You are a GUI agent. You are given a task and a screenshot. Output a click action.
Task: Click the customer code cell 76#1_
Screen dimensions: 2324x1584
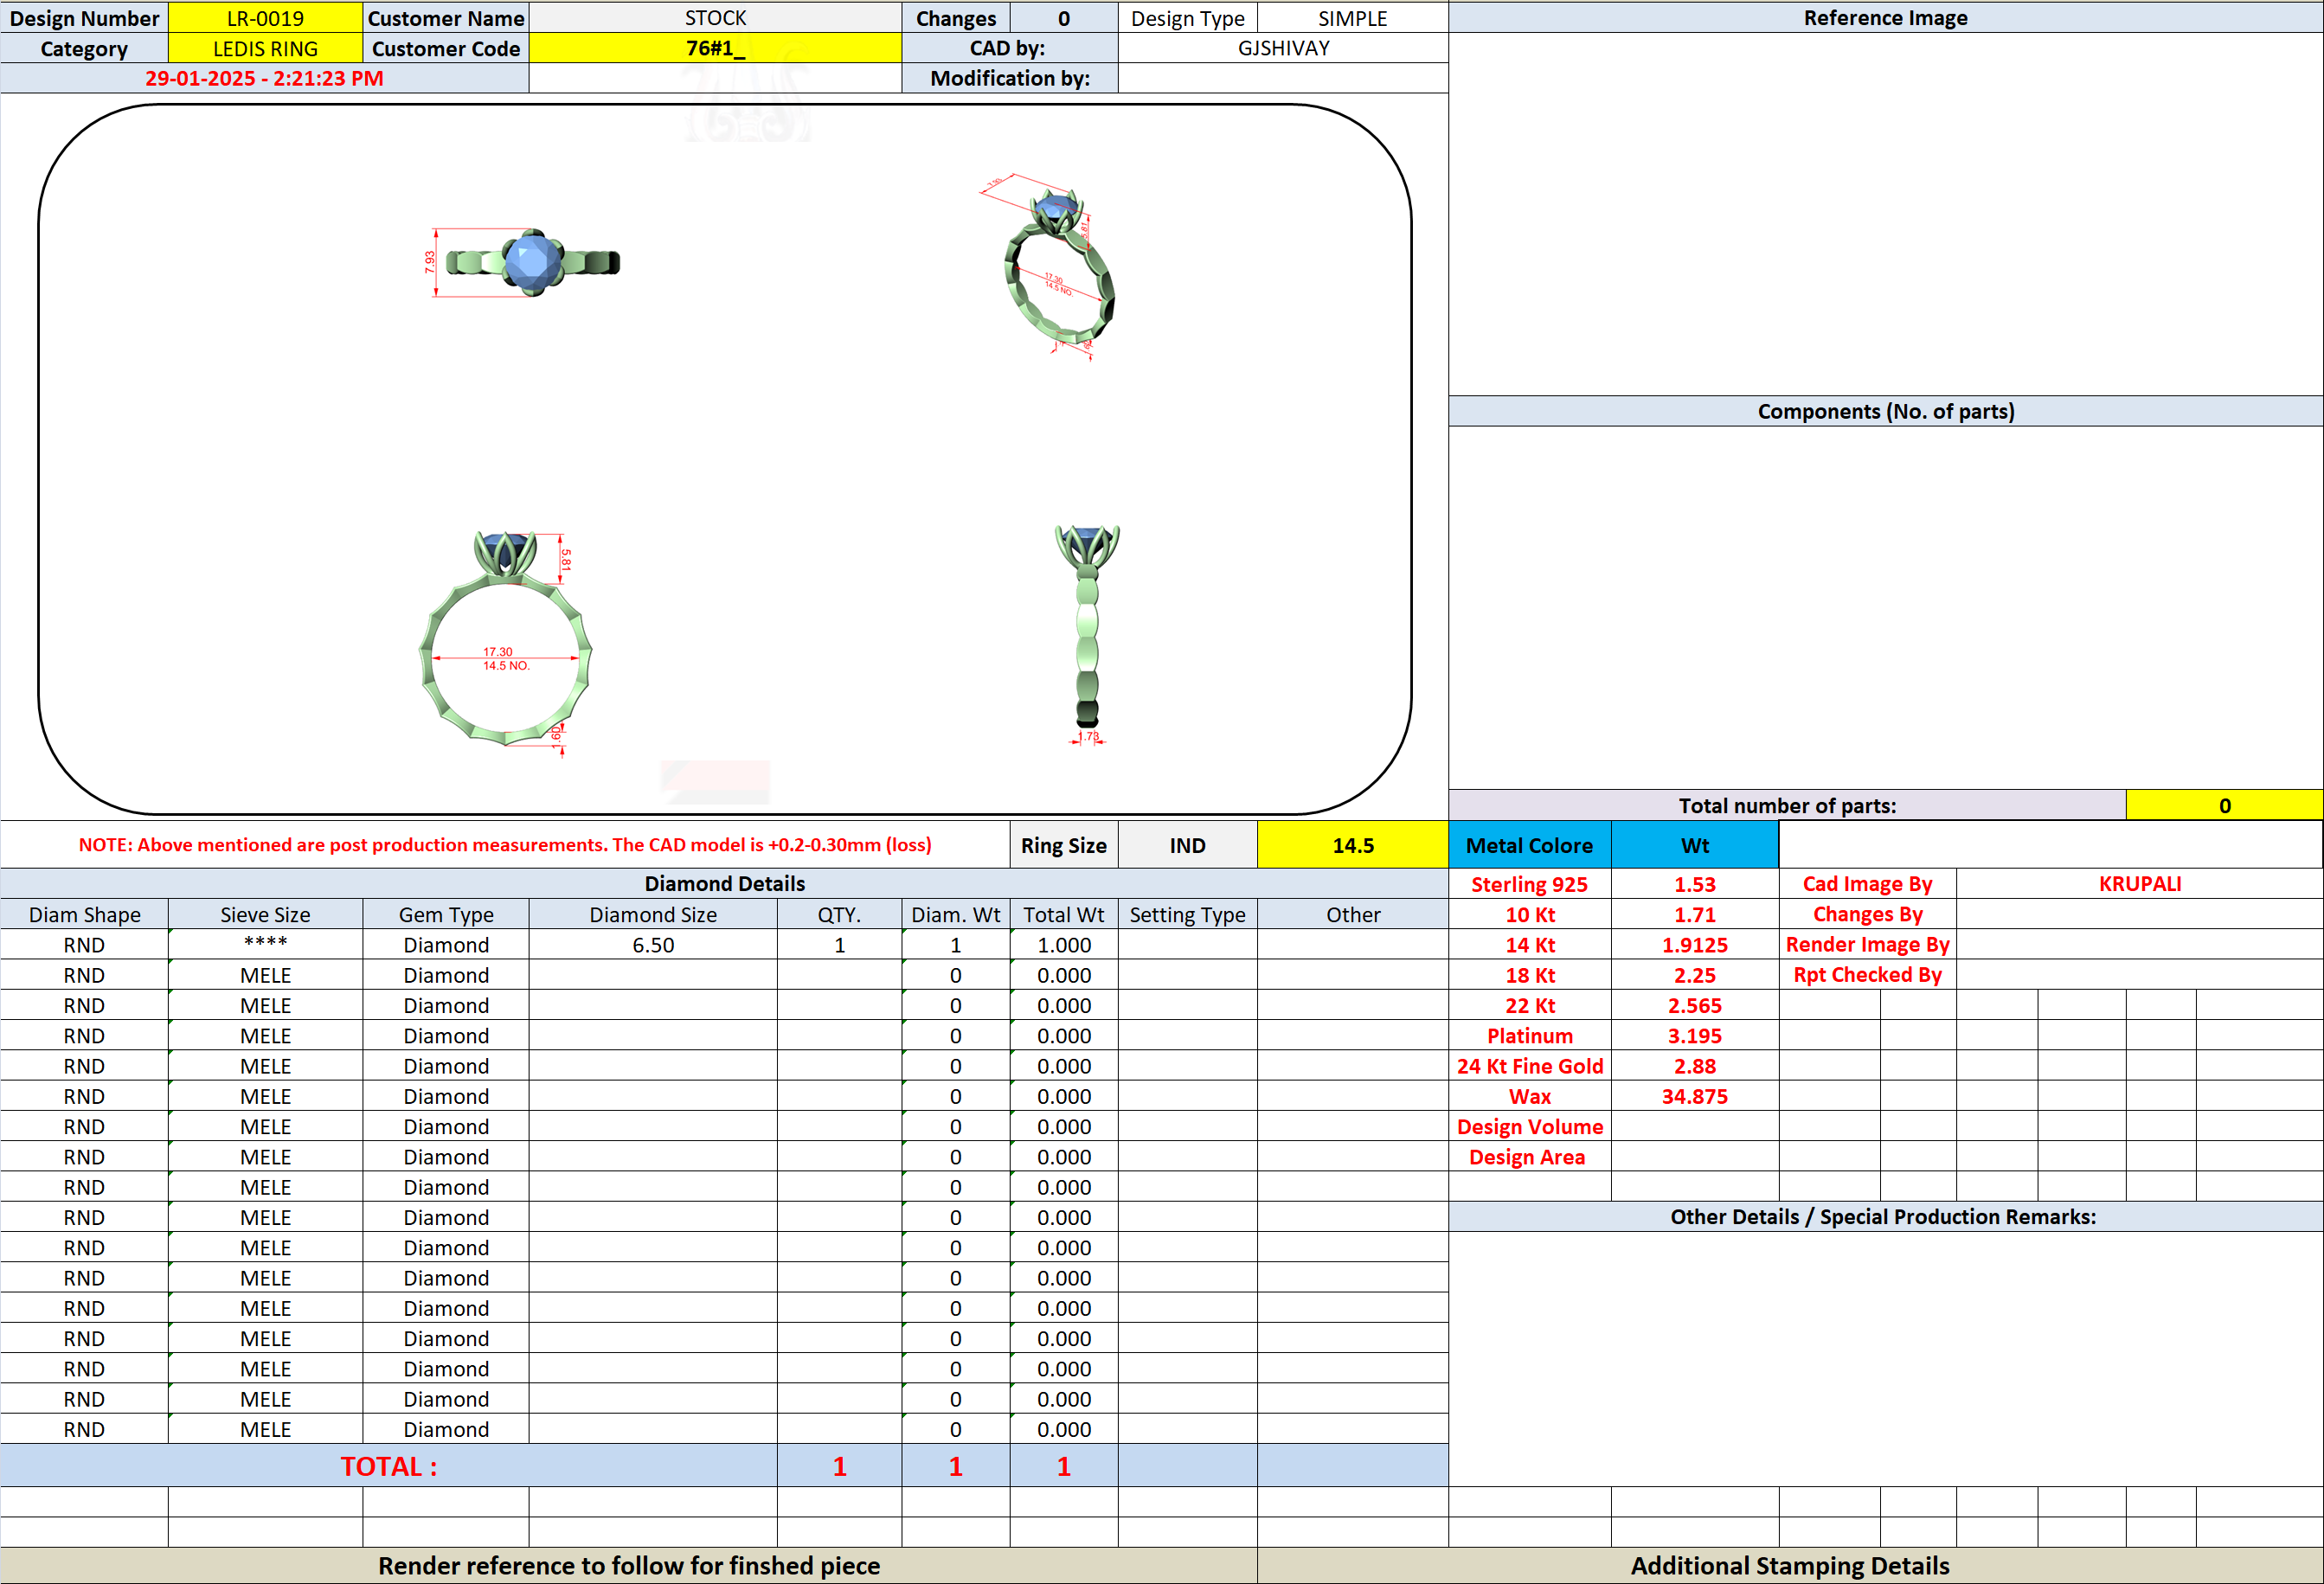(715, 48)
